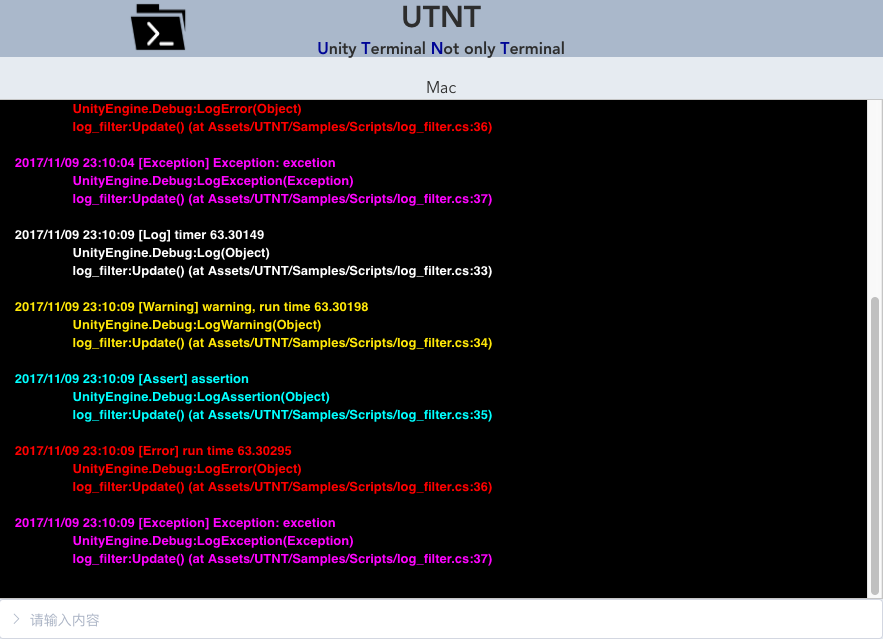
Task: Click the UTNT title heading
Action: pos(441,17)
